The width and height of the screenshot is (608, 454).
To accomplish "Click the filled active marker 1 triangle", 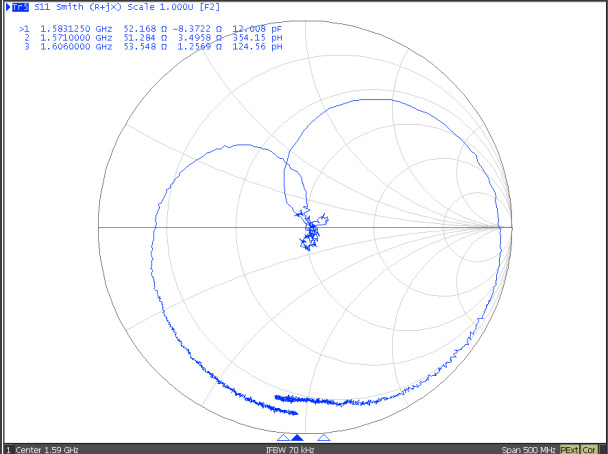I will pos(297,437).
